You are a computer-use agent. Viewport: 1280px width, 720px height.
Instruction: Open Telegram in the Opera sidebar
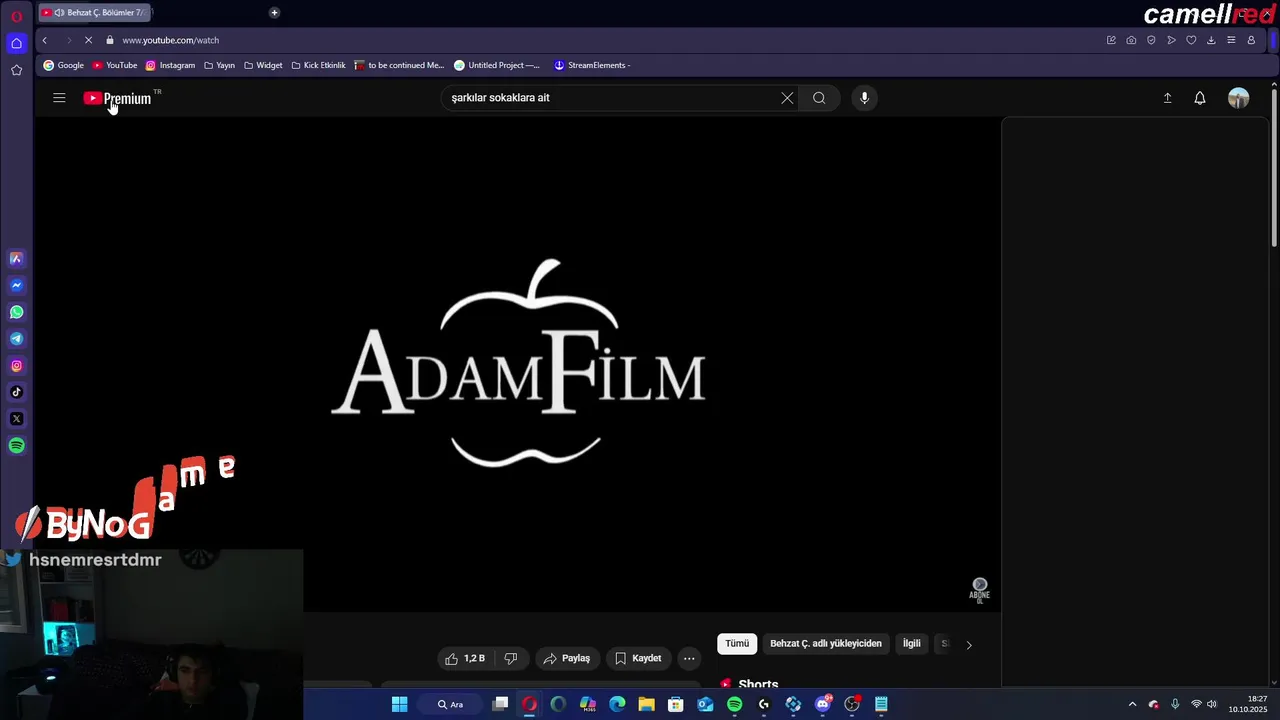[16, 339]
